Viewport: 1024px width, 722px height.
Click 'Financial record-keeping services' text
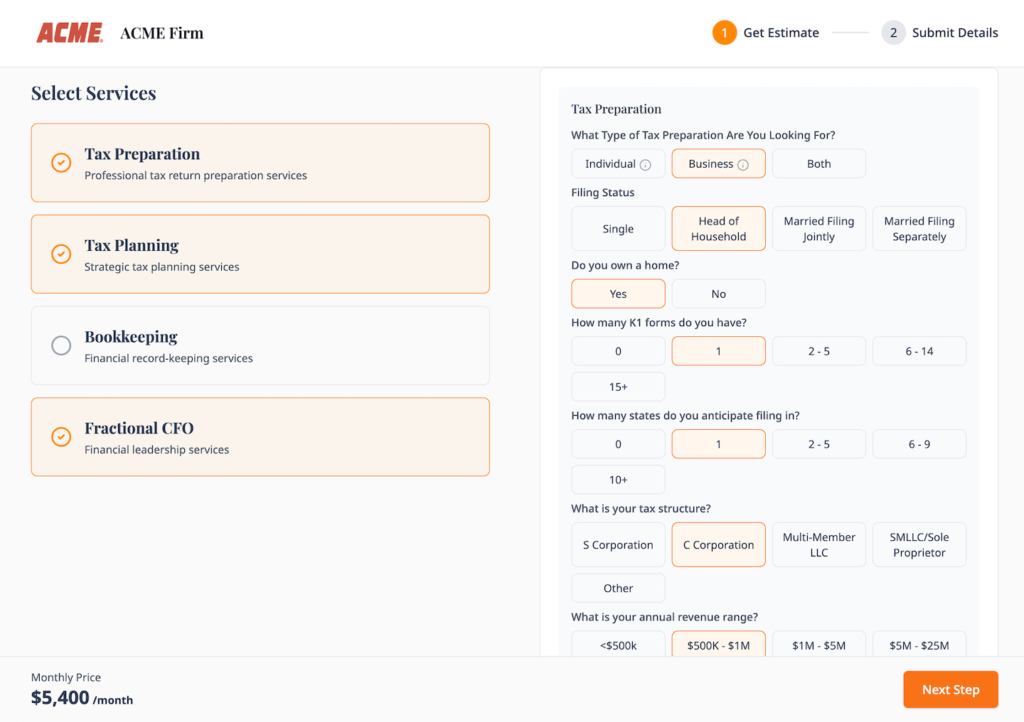click(168, 358)
